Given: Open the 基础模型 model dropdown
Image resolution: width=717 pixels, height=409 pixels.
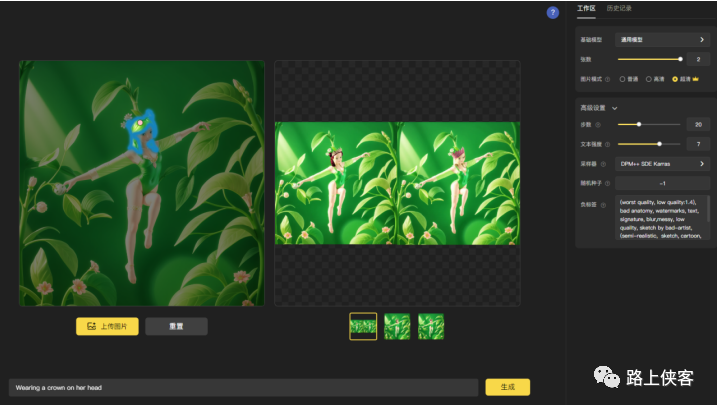Looking at the screenshot, I should click(662, 40).
